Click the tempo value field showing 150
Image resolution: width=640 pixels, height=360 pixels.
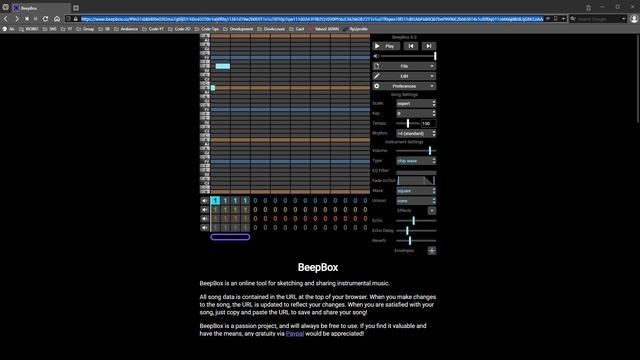[x=428, y=123]
